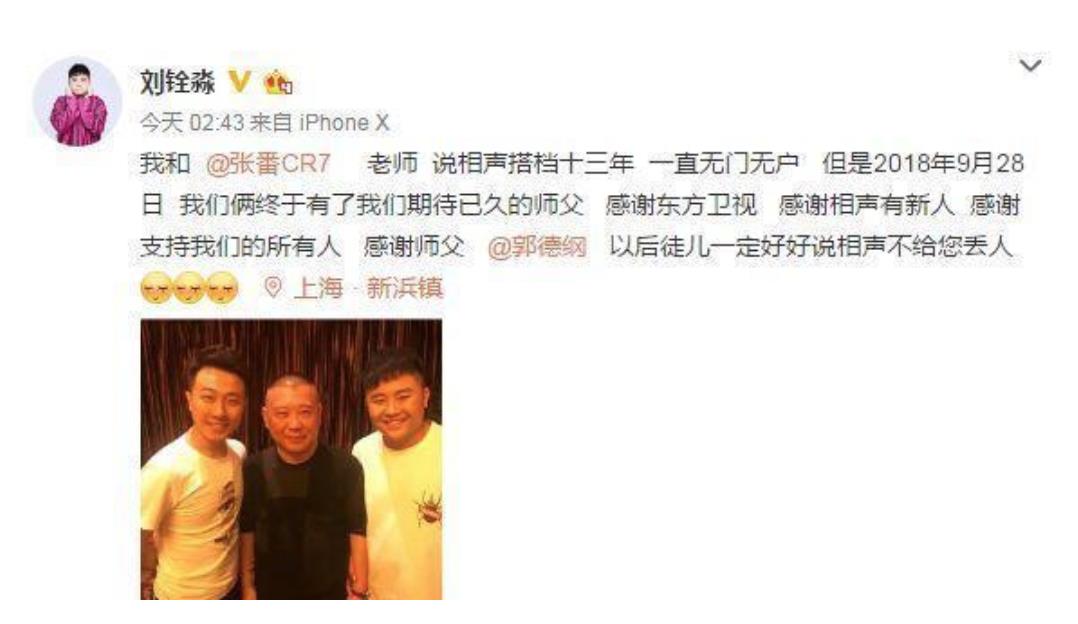Image resolution: width=1078 pixels, height=624 pixels.
Task: Open the post options chevron menu
Action: (x=1030, y=65)
